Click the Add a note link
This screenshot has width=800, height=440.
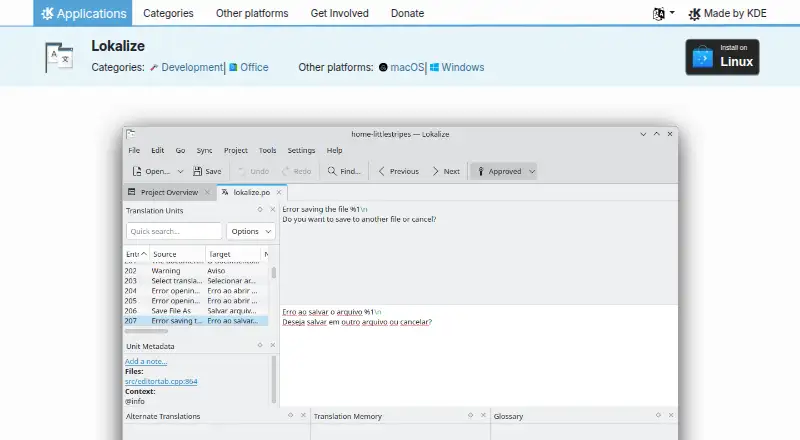(146, 361)
